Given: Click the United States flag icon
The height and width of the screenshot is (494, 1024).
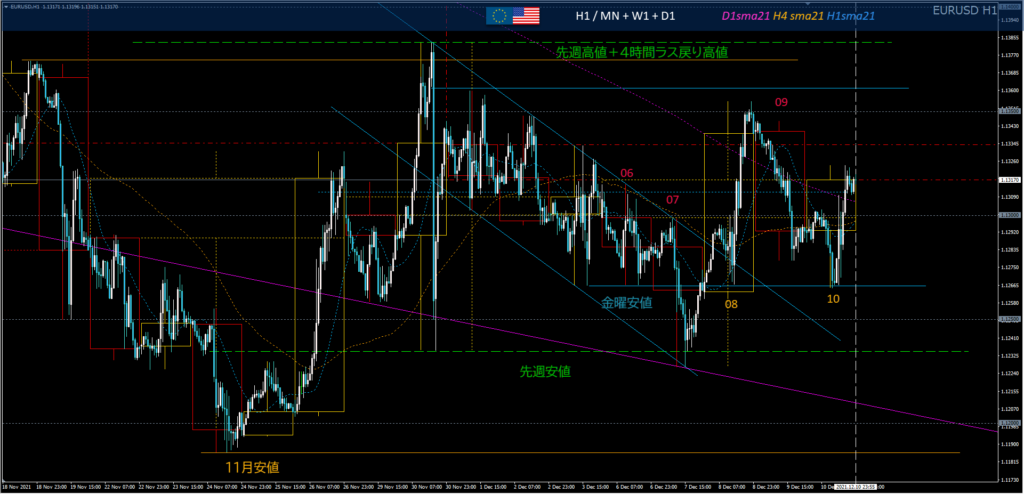Looking at the screenshot, I should (x=525, y=16).
